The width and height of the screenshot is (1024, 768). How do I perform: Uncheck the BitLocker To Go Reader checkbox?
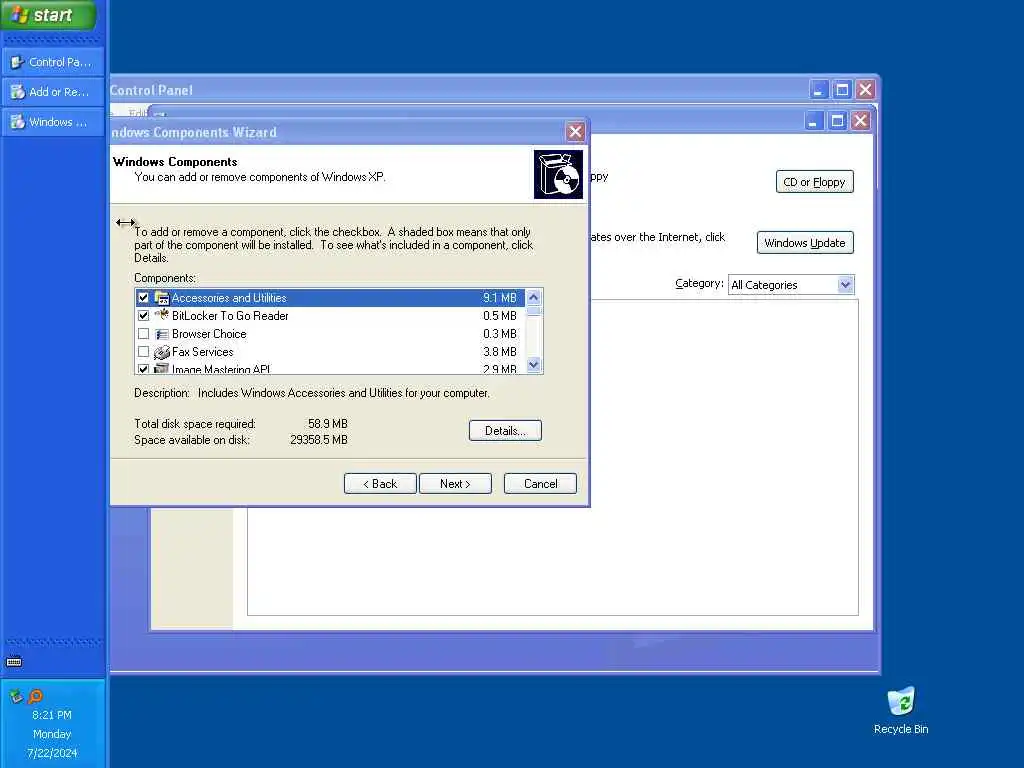144,315
